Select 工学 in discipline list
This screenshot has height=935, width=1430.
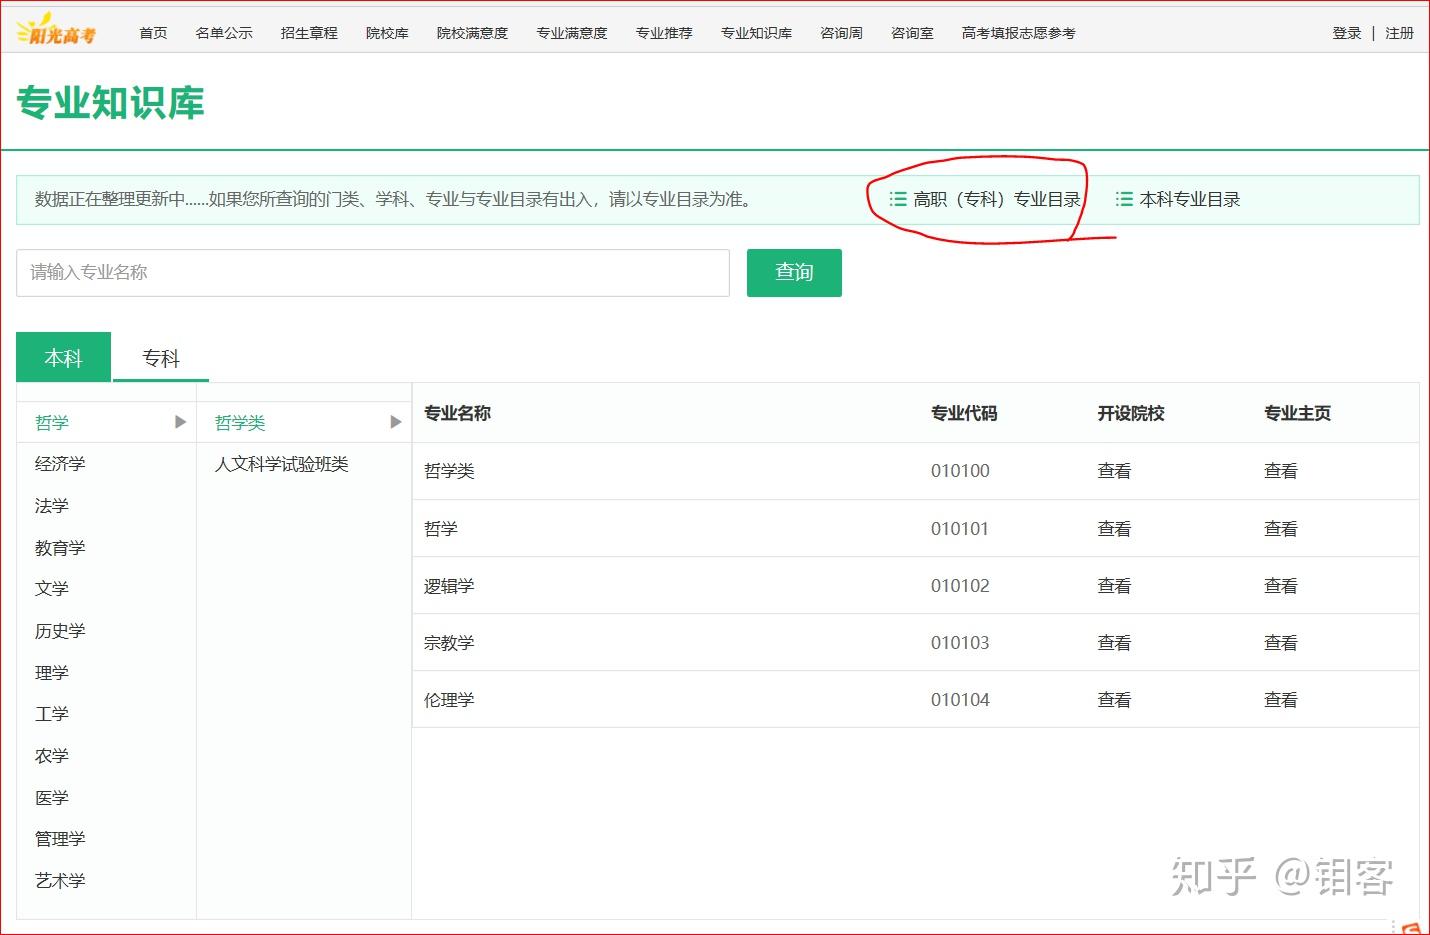[x=52, y=714]
